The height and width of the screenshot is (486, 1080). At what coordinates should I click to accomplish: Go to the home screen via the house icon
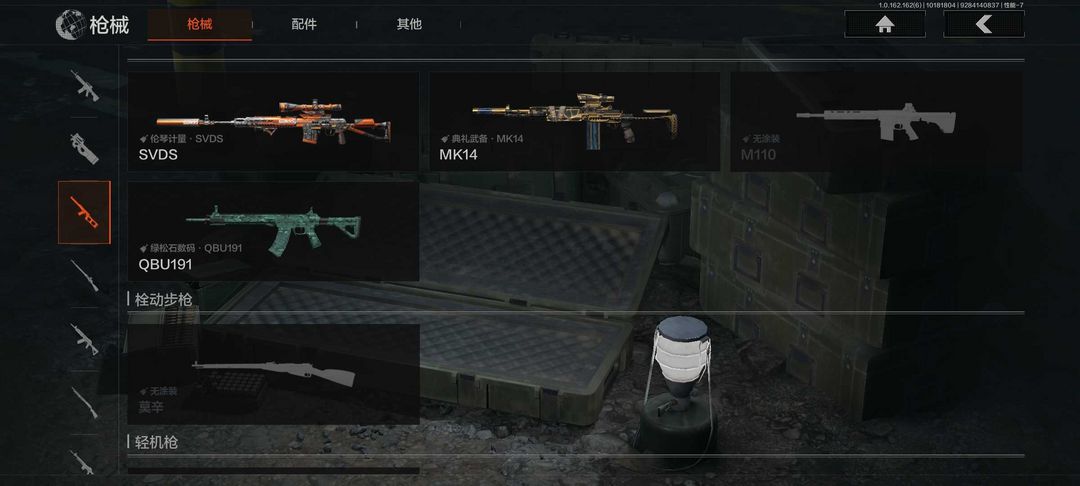885,24
